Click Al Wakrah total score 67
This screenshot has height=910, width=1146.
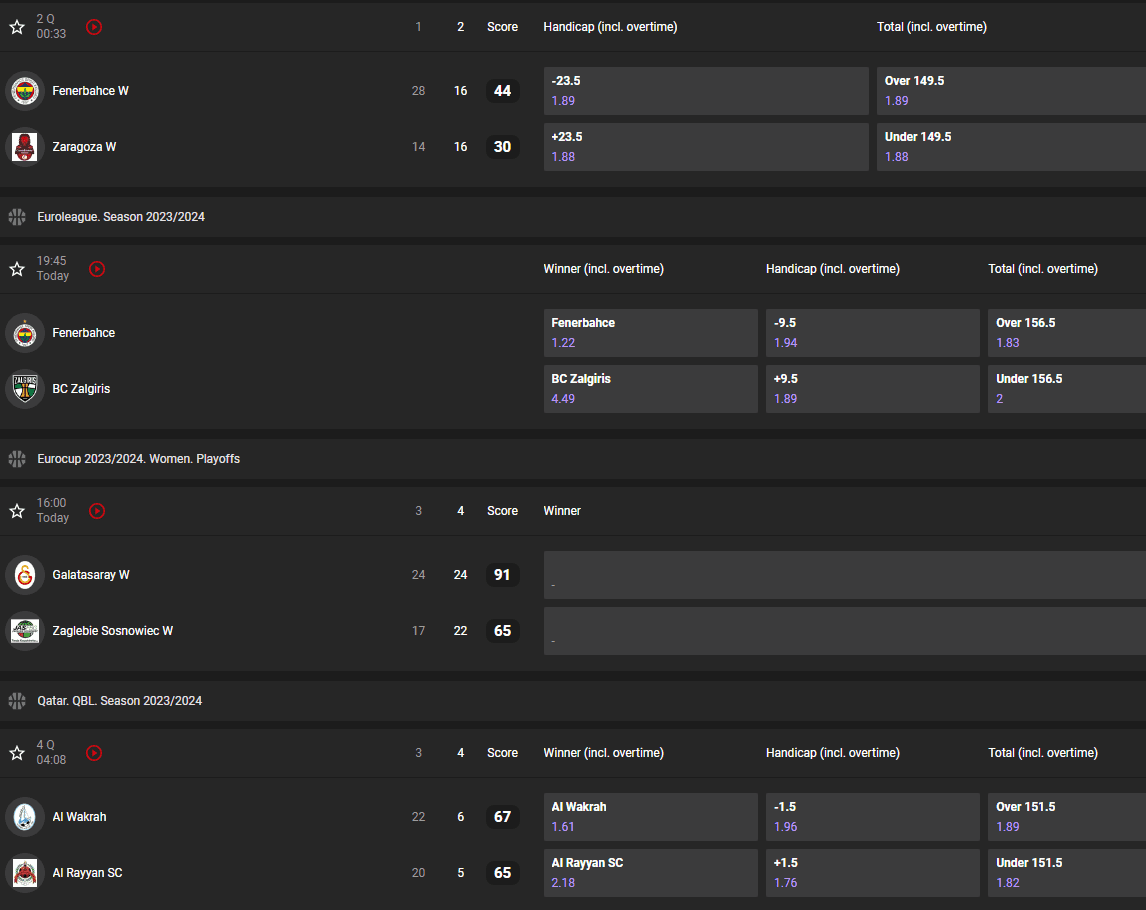pos(503,816)
